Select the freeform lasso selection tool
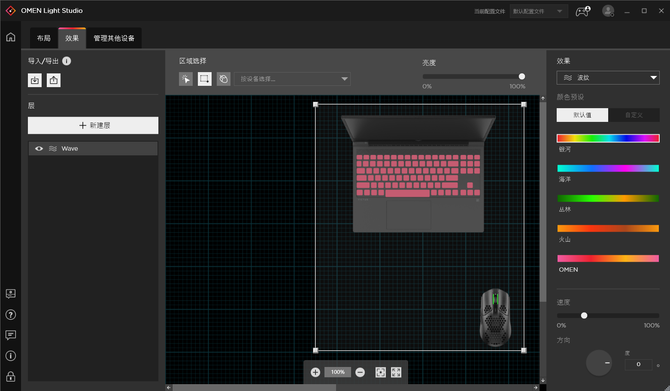This screenshot has height=391, width=670. [x=223, y=79]
